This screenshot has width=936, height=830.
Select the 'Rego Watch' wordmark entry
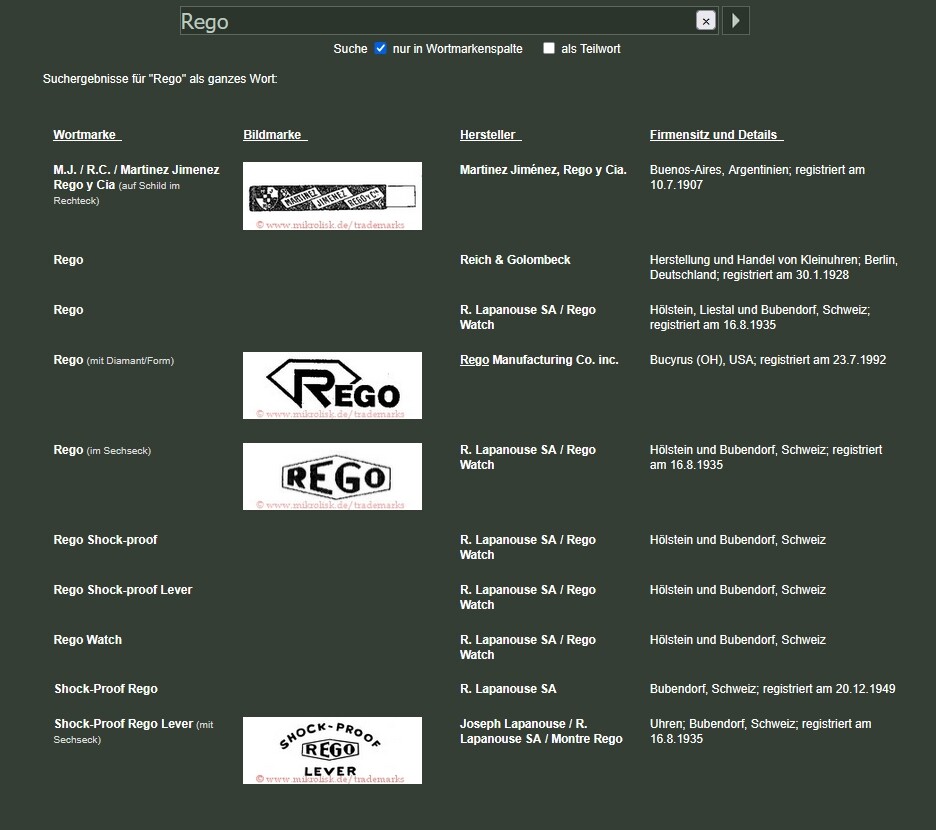(87, 640)
